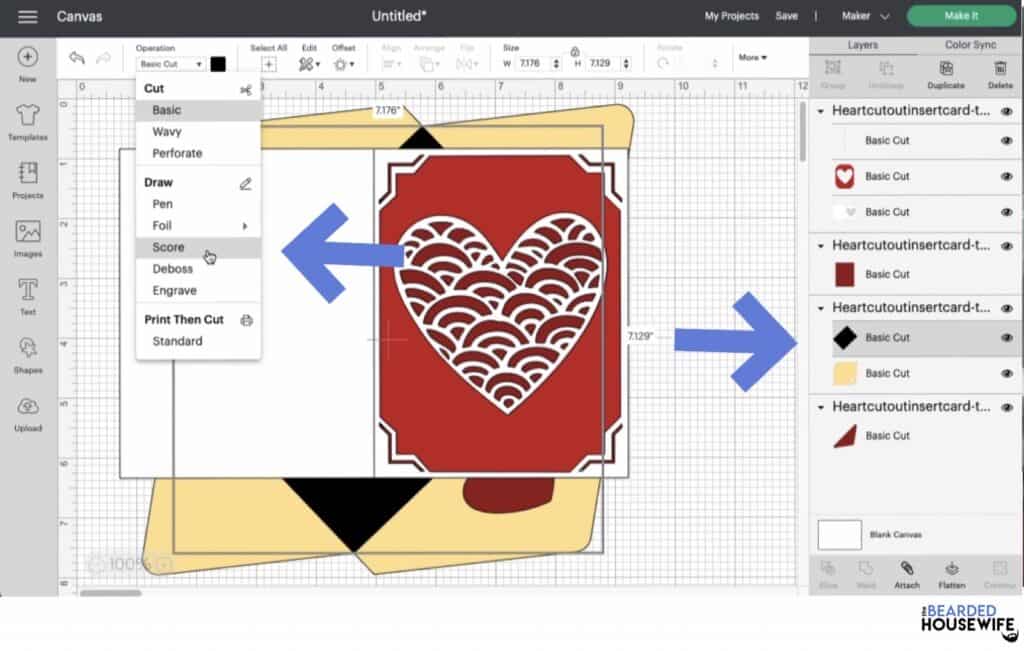Browse Images from the left sidebar
This screenshot has height=651, width=1024.
27,237
